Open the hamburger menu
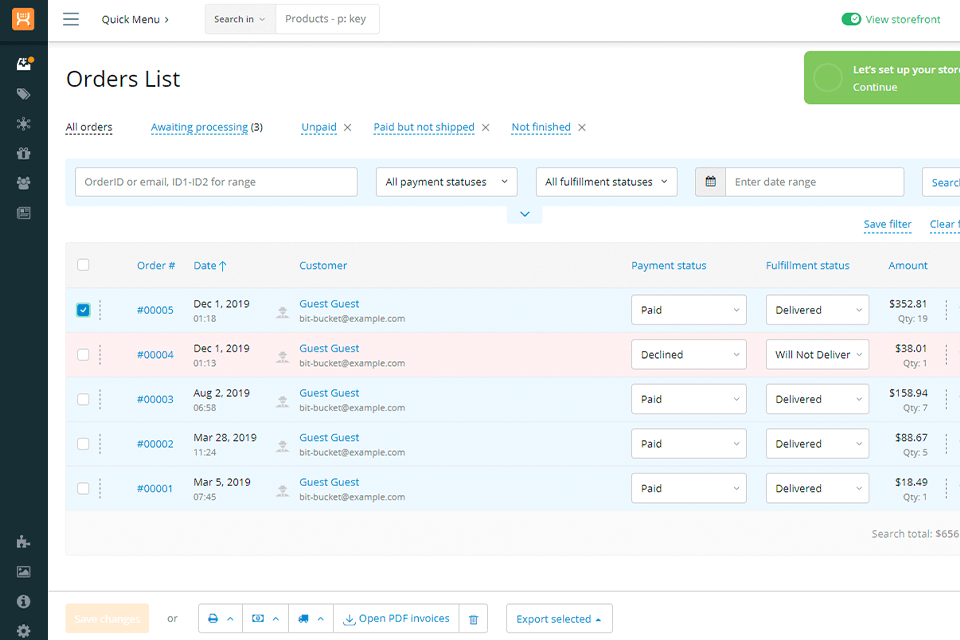 [71, 19]
